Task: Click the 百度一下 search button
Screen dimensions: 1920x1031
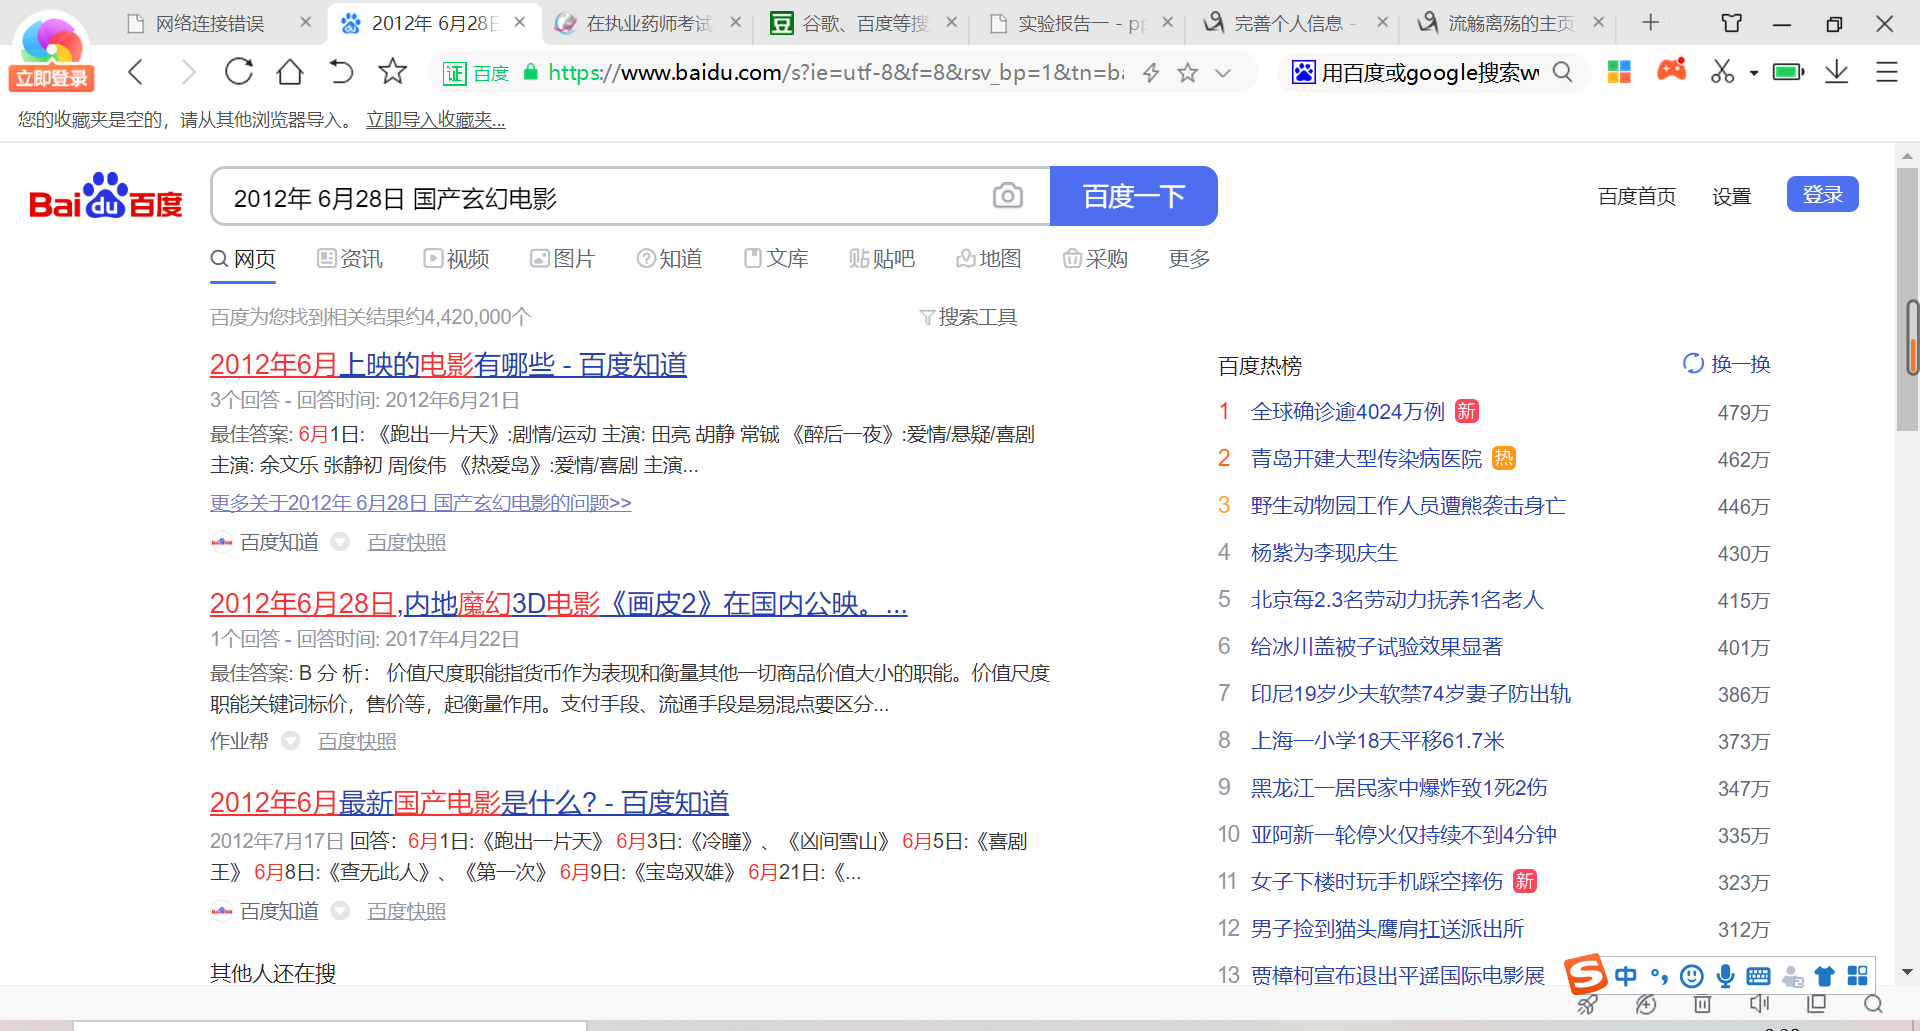Action: [x=1134, y=196]
